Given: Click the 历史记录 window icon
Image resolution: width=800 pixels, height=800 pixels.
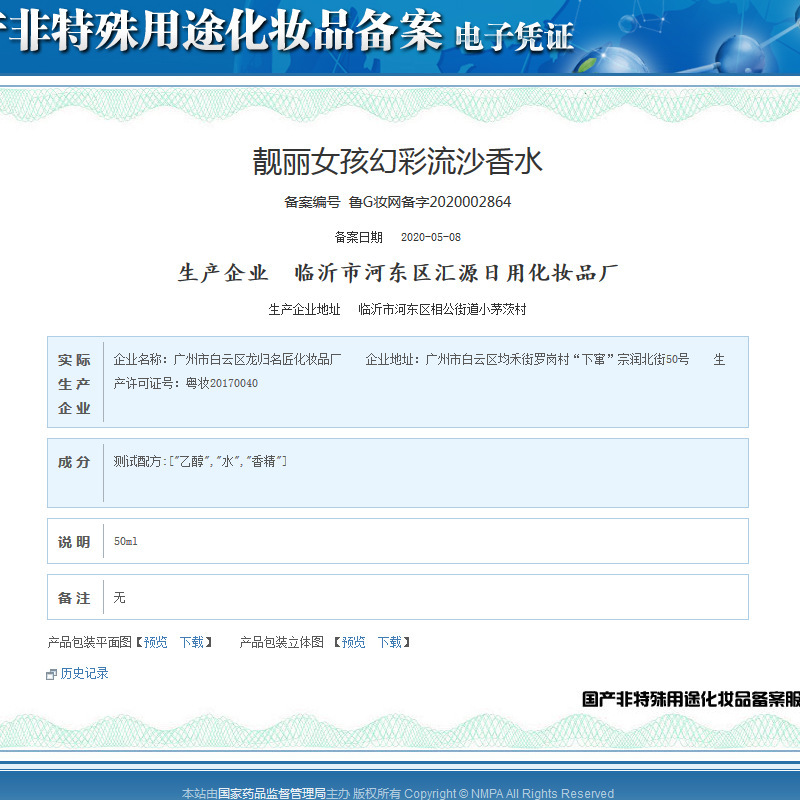Looking at the screenshot, I should point(51,674).
